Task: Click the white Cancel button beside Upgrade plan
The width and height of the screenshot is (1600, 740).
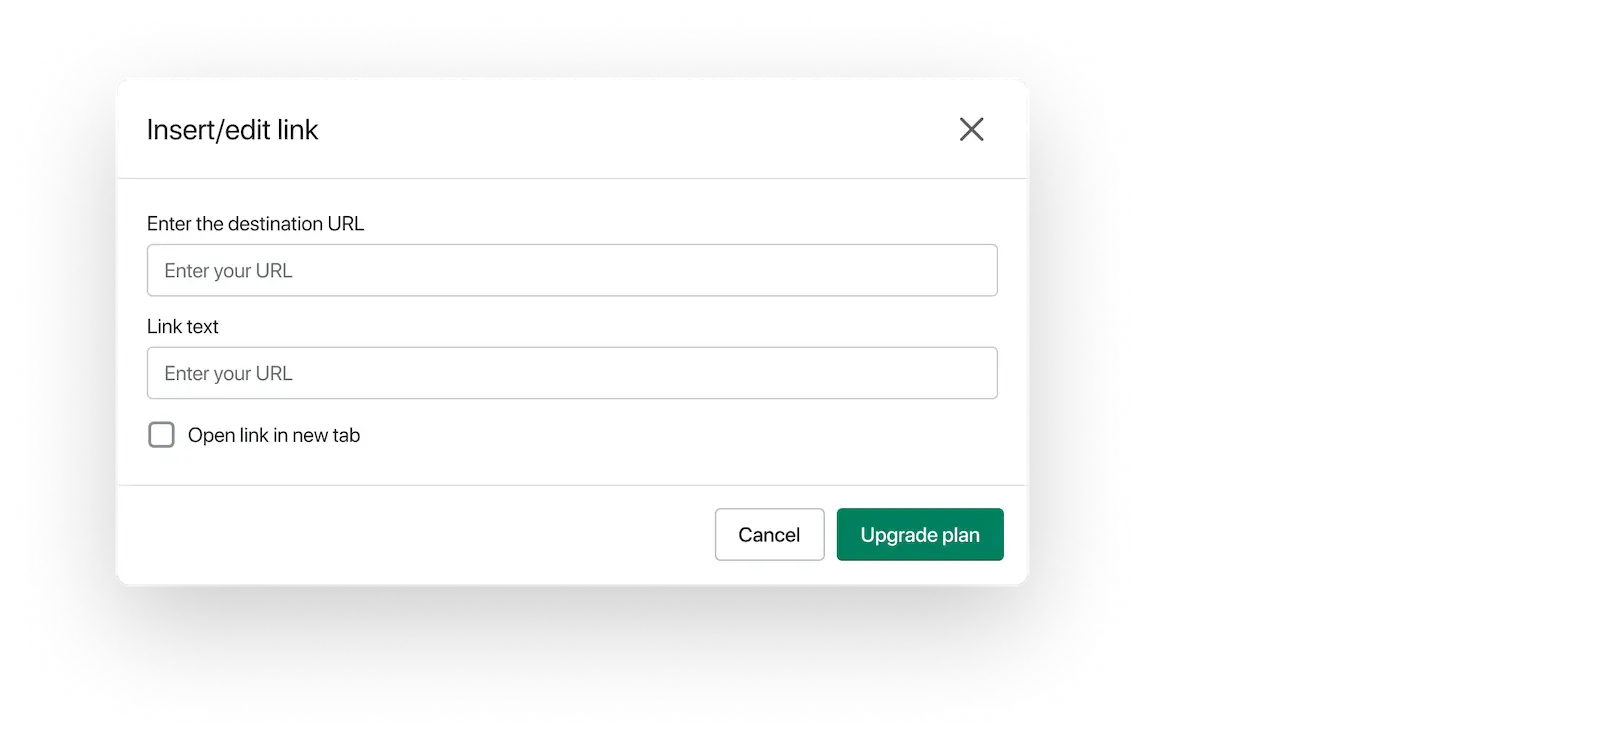Action: coord(769,534)
